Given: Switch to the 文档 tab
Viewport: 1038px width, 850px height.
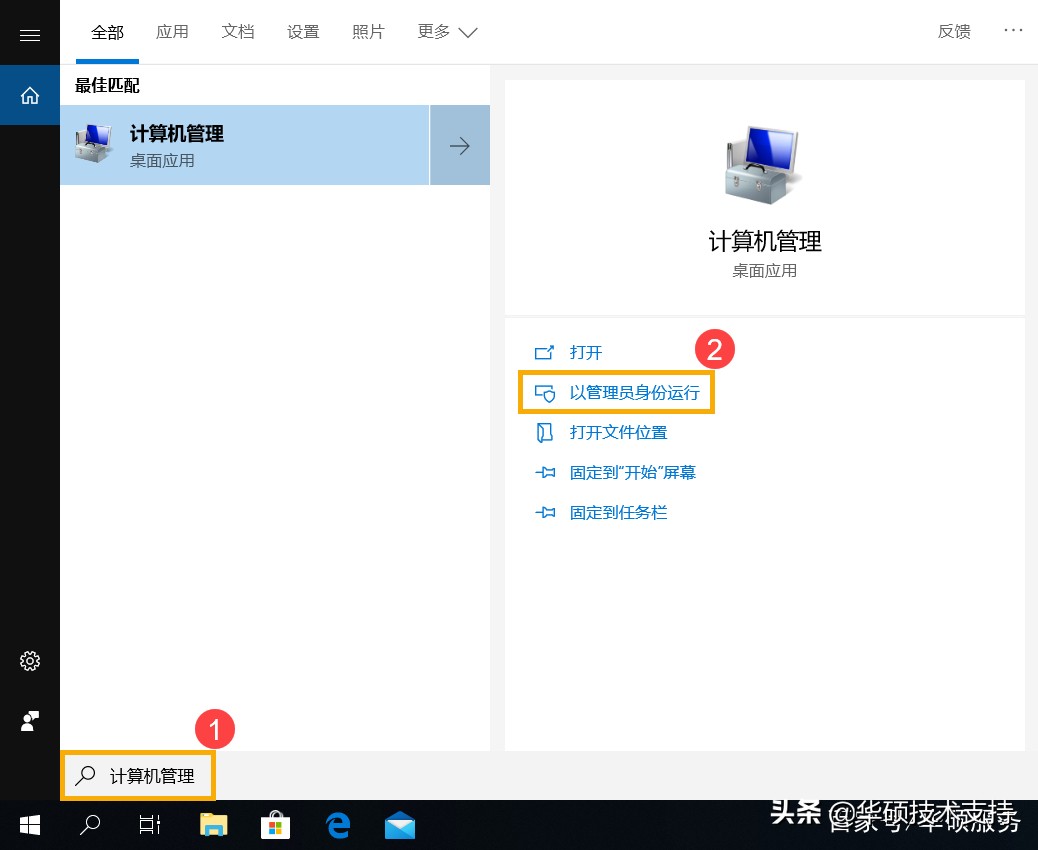Looking at the screenshot, I should (238, 31).
